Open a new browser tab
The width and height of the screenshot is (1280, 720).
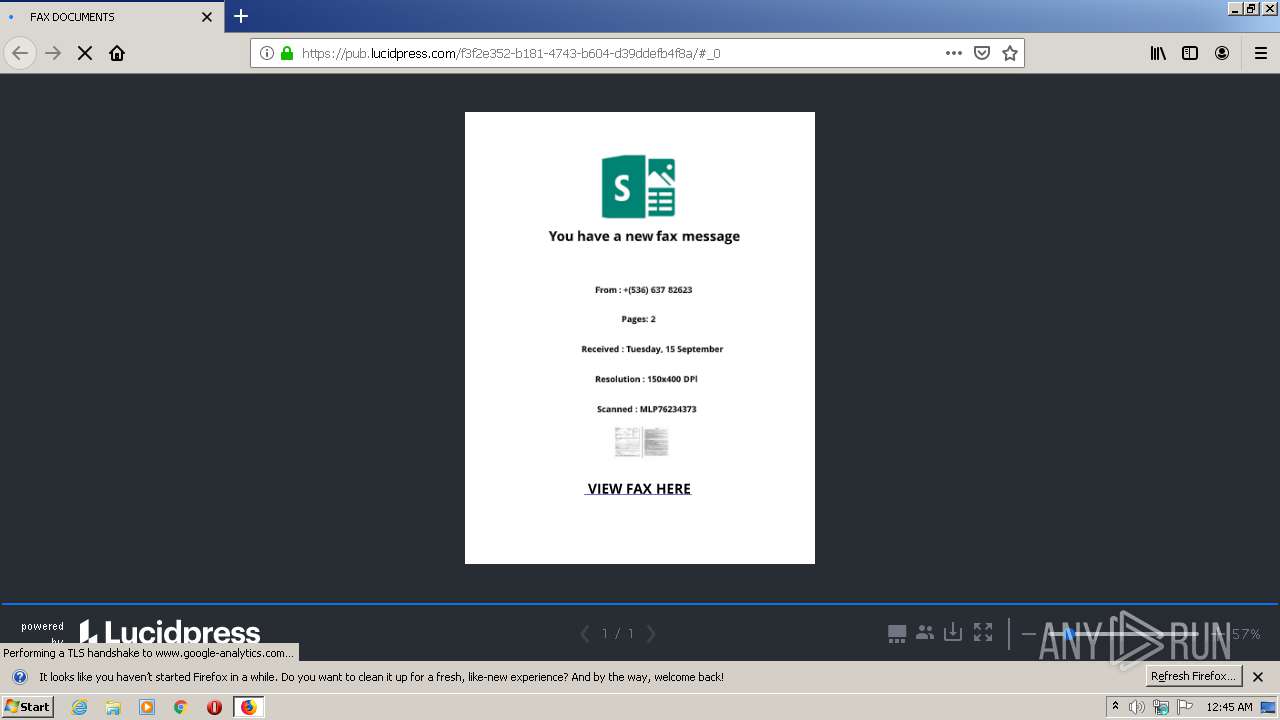pyautogui.click(x=241, y=16)
